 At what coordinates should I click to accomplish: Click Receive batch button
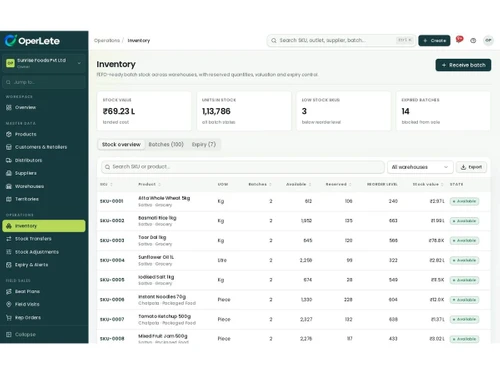[x=463, y=65]
